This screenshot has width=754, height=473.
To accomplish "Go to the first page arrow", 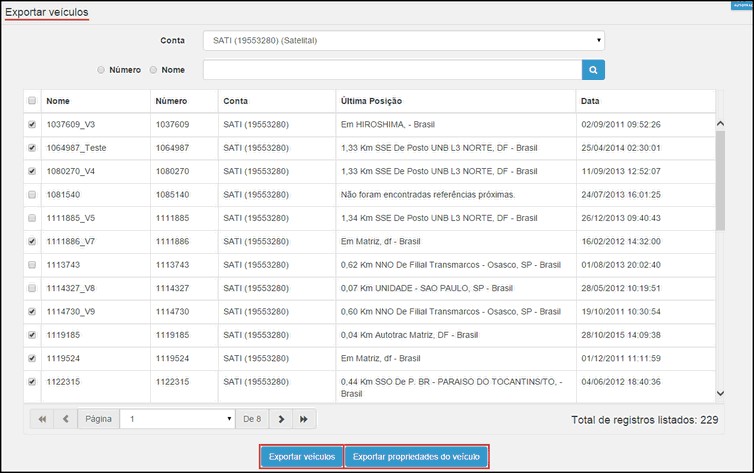I will [42, 419].
